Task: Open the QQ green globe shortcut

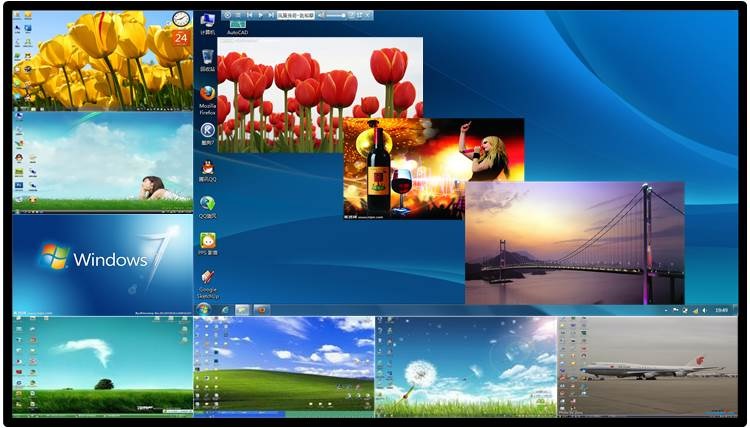Action: tap(207, 204)
